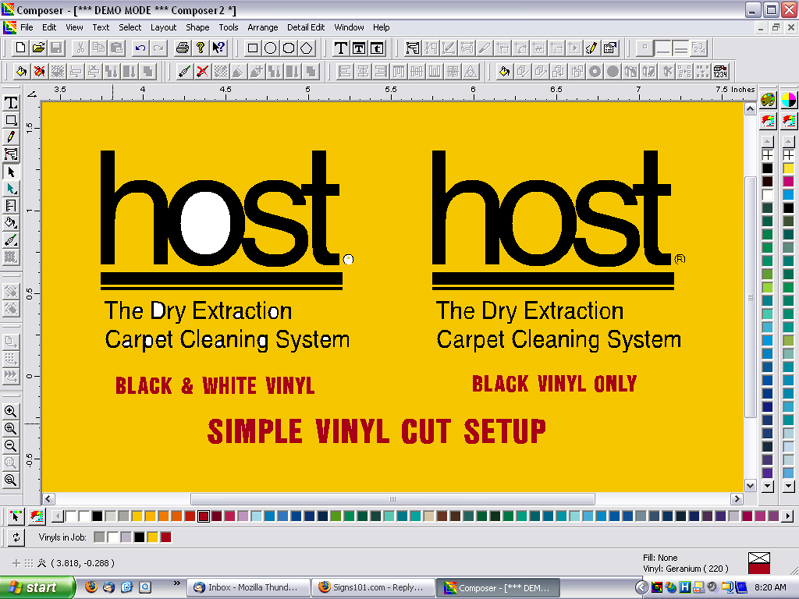Click the remove fill red X icon
799x599 pixels.
tap(39, 71)
